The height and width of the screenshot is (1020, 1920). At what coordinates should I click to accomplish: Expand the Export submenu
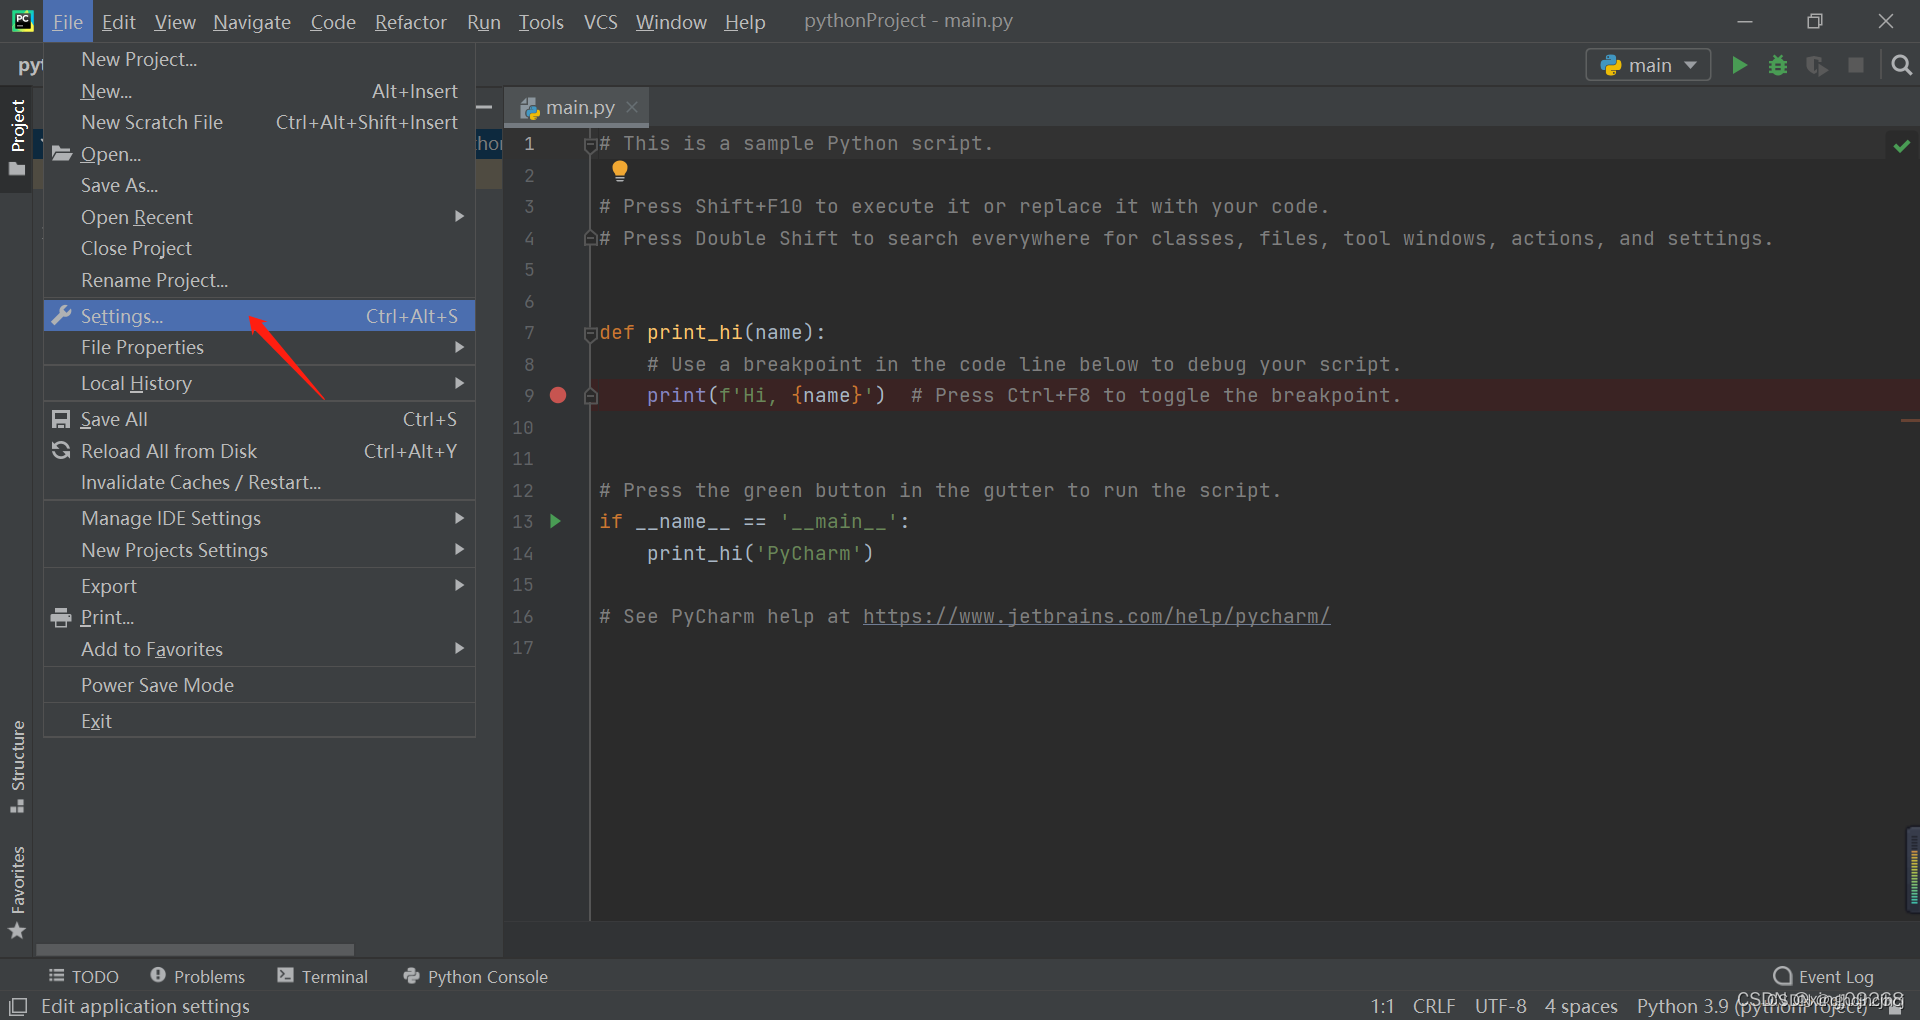pos(259,586)
